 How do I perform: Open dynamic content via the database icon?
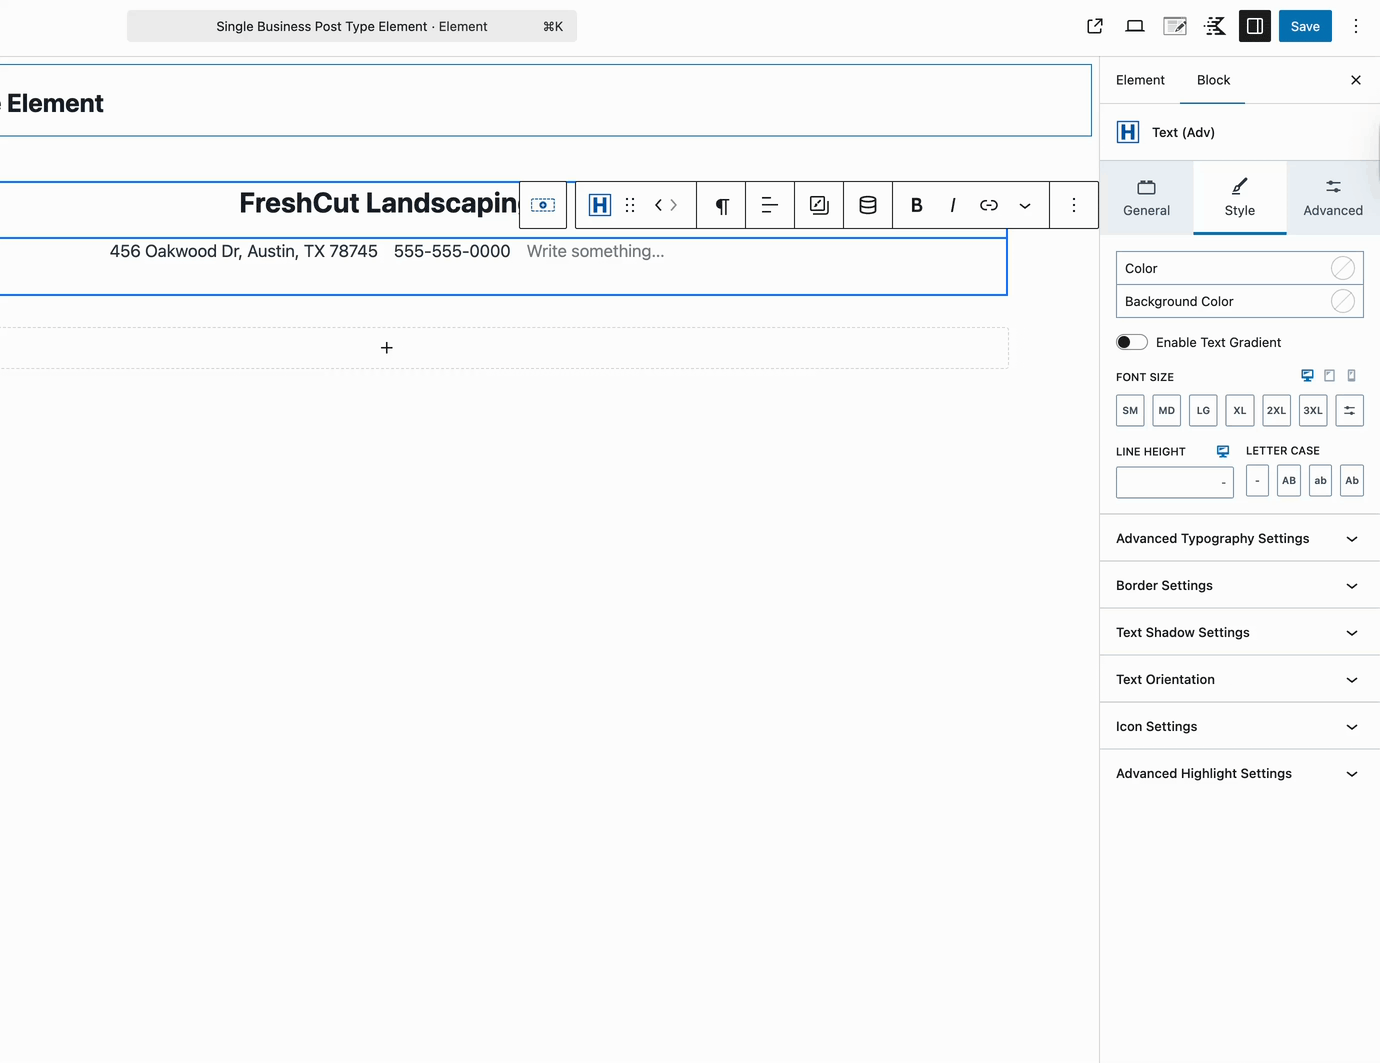pos(867,204)
